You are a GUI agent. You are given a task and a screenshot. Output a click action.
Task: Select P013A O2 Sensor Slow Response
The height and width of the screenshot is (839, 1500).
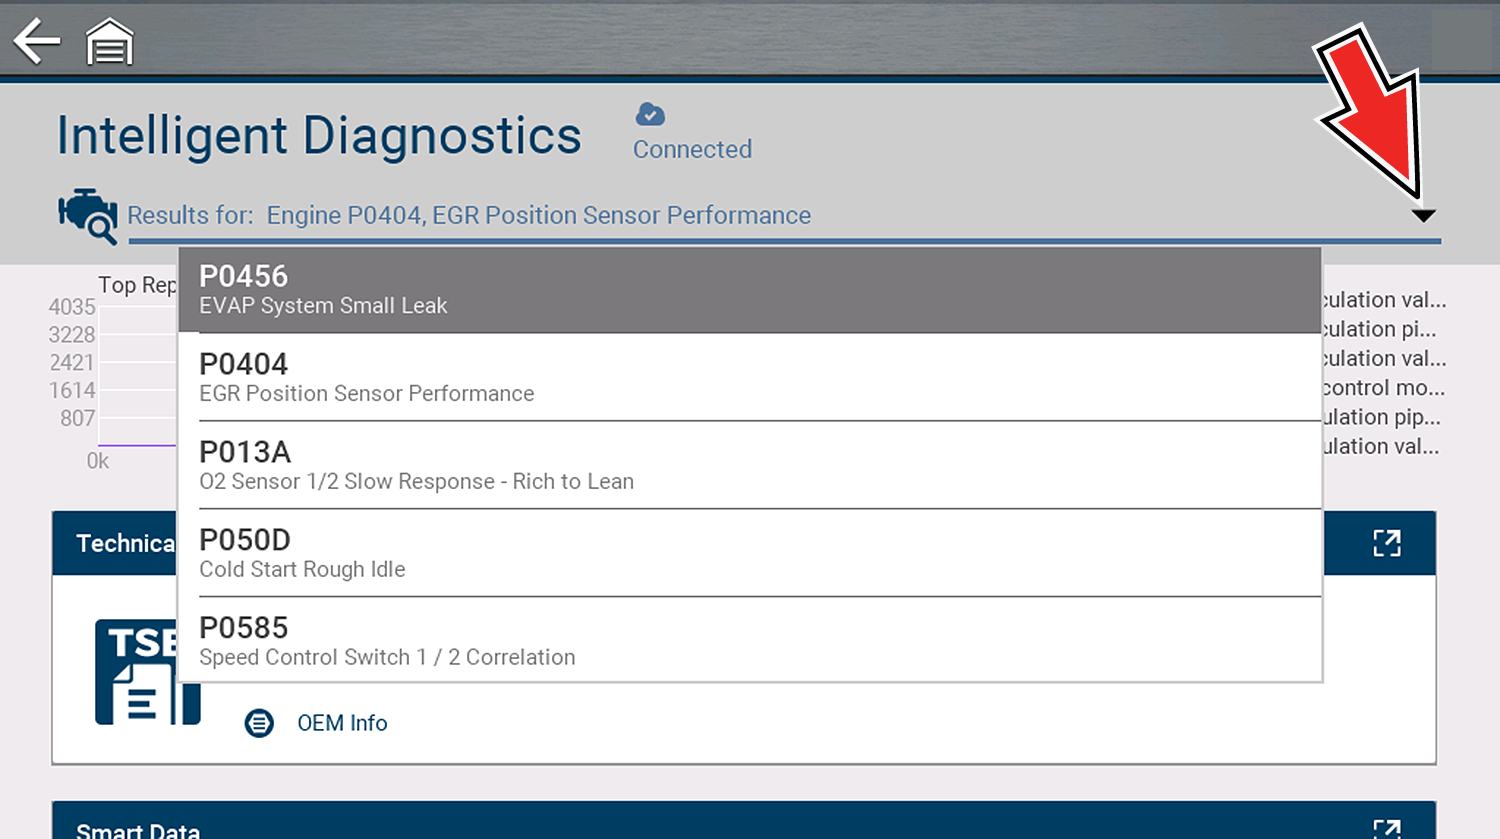[x=750, y=466]
